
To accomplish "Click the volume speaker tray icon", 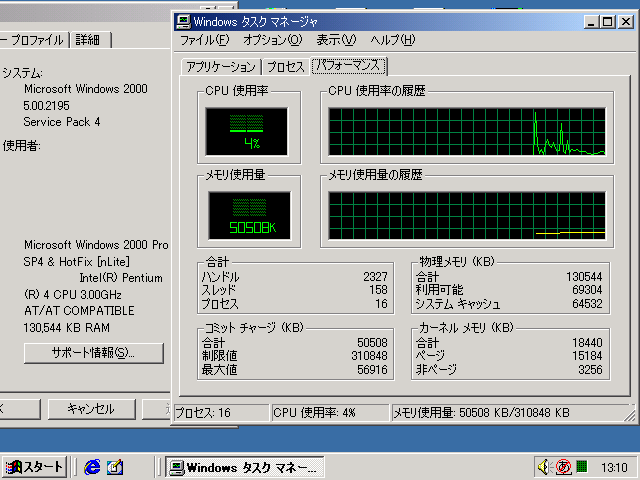I will click(x=545, y=467).
